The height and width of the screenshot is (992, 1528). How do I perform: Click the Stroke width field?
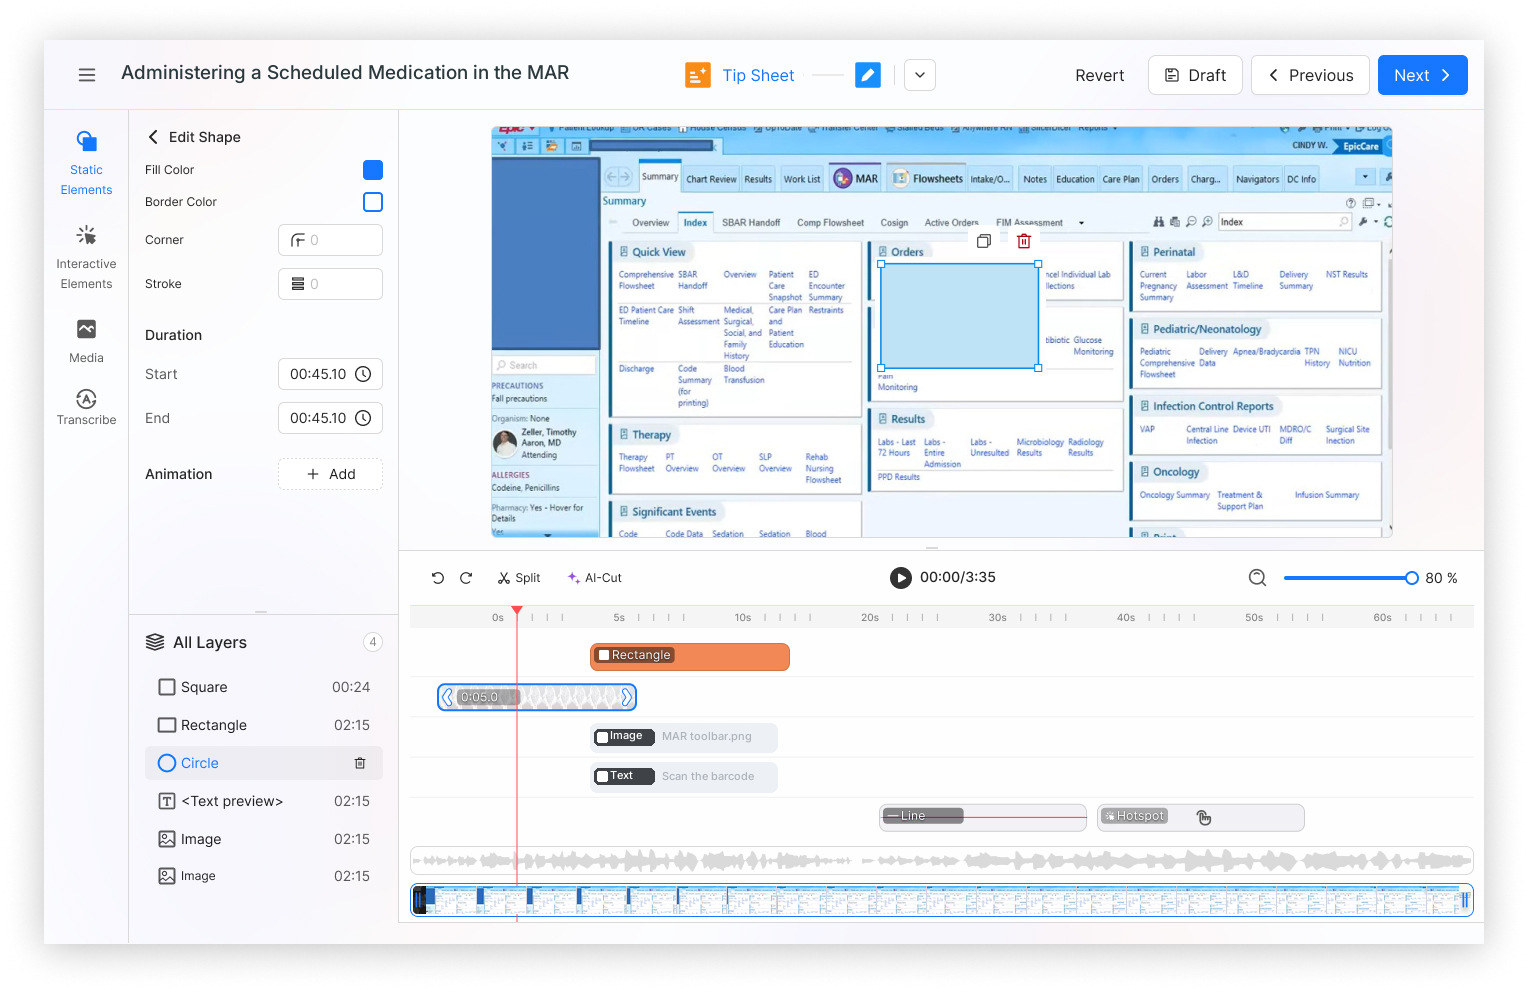(x=330, y=284)
